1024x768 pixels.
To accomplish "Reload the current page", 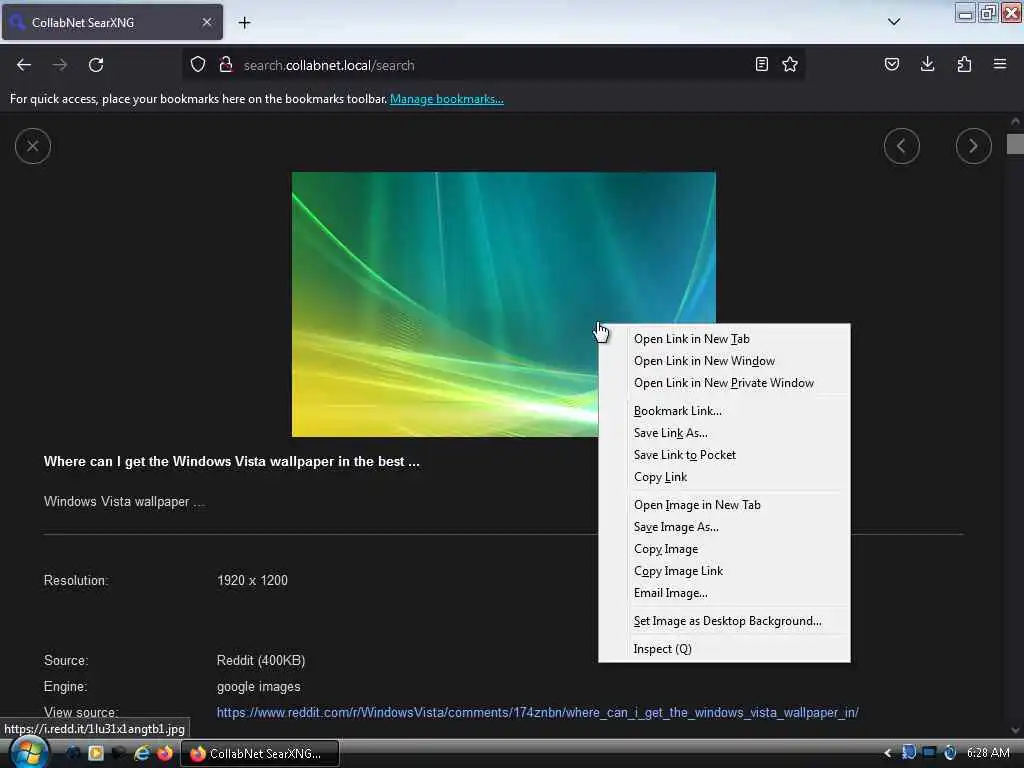I will (96, 65).
